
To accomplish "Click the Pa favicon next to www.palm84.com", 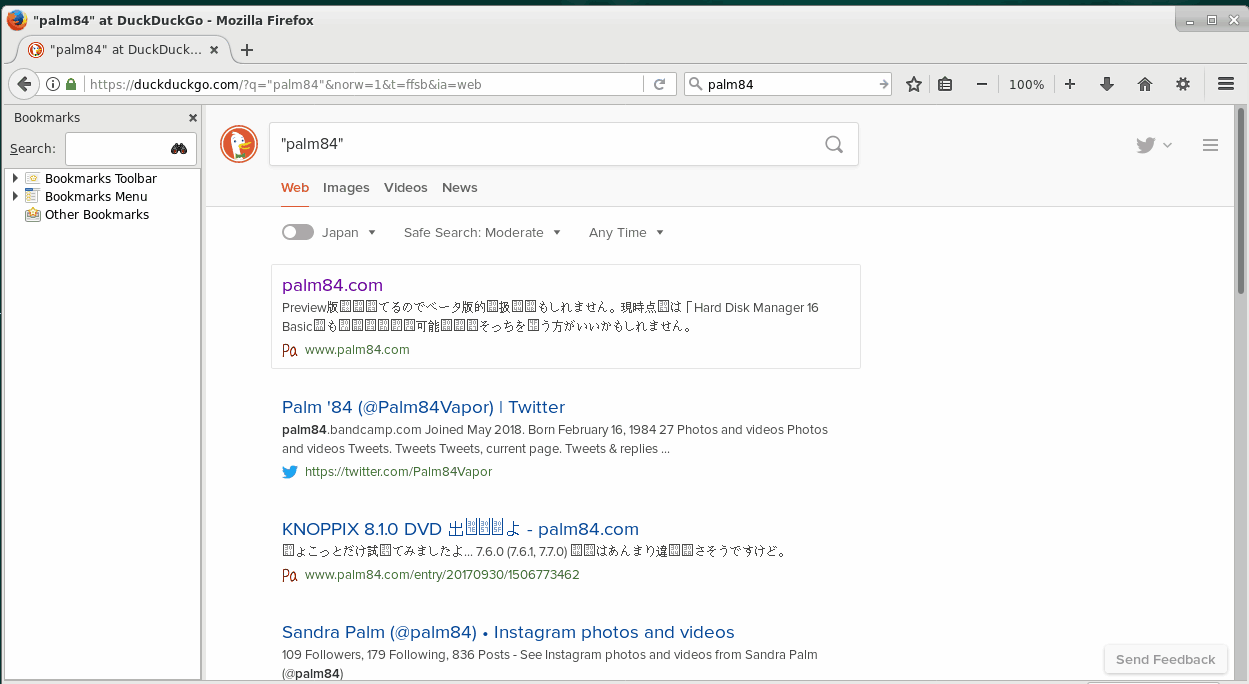I will (x=290, y=350).
